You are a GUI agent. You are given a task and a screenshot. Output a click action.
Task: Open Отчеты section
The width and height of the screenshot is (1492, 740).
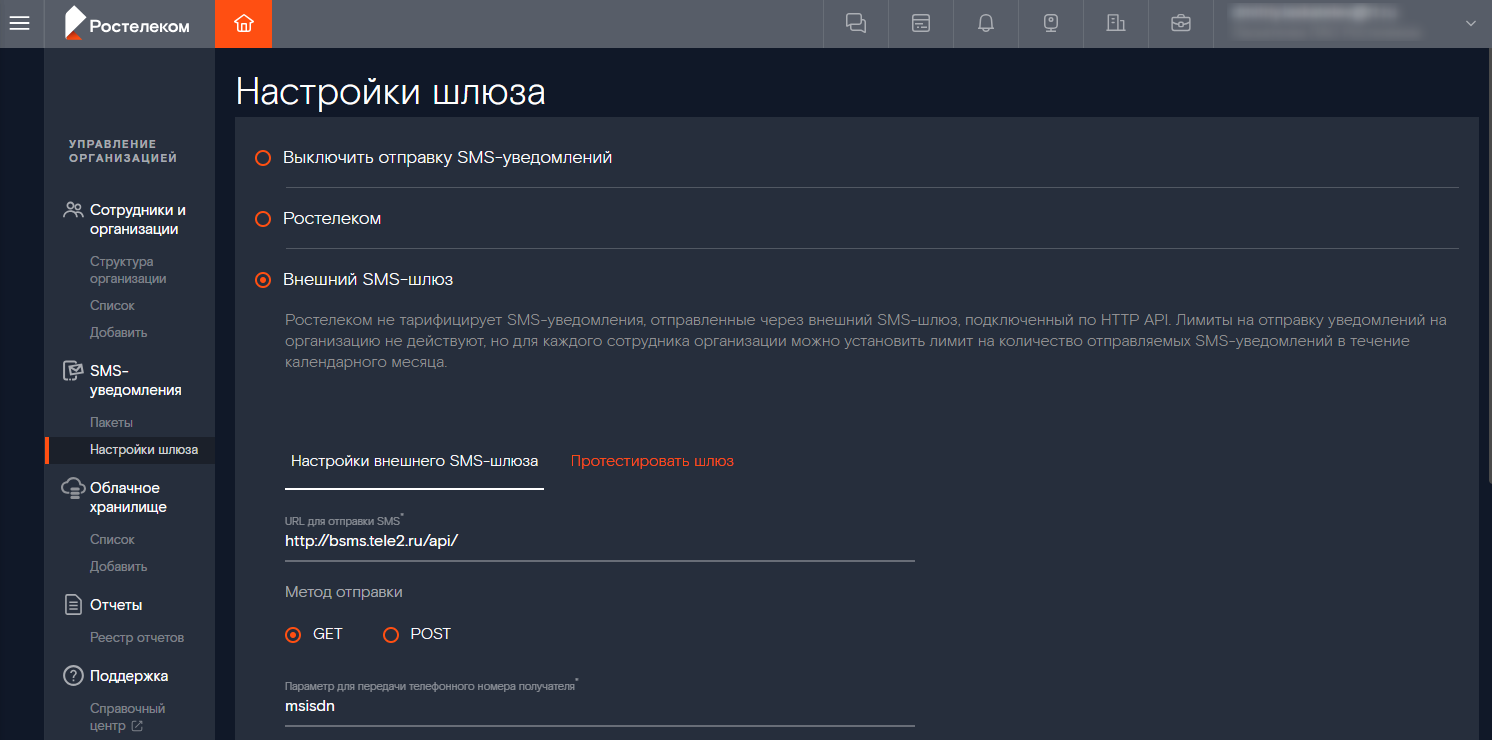tap(116, 605)
